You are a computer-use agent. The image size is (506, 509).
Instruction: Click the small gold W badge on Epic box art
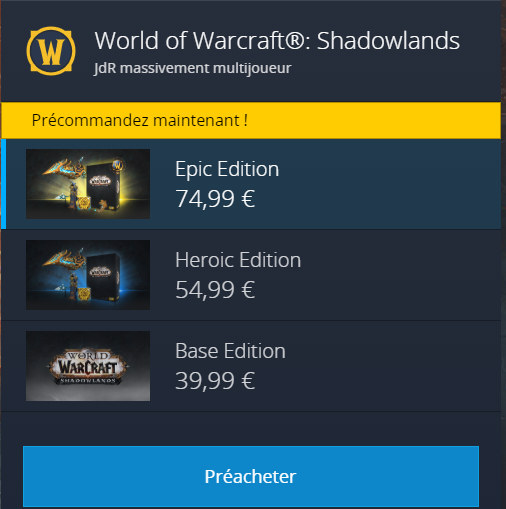118,165
